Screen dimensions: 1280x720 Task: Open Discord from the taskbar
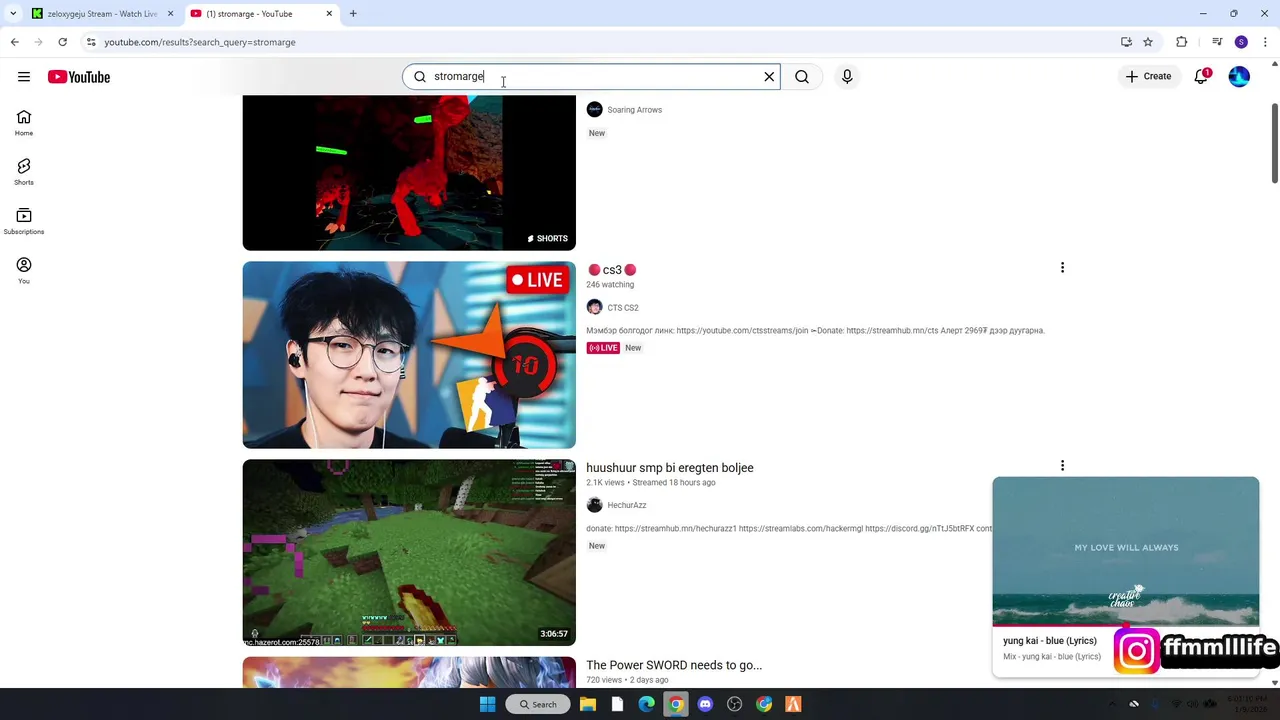pos(706,704)
